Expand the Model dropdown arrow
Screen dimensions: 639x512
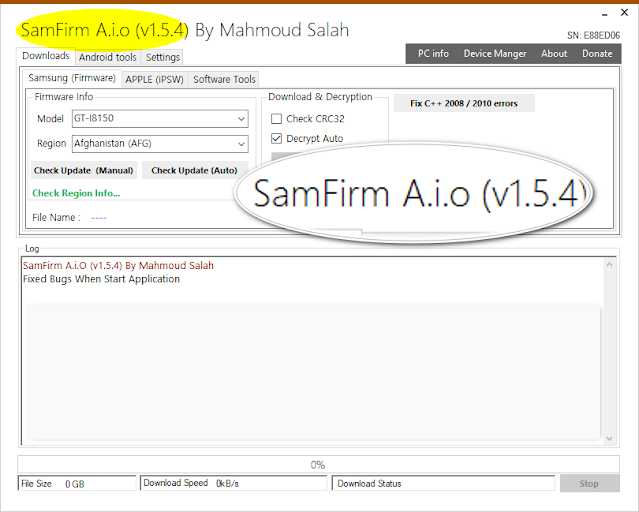[241, 119]
